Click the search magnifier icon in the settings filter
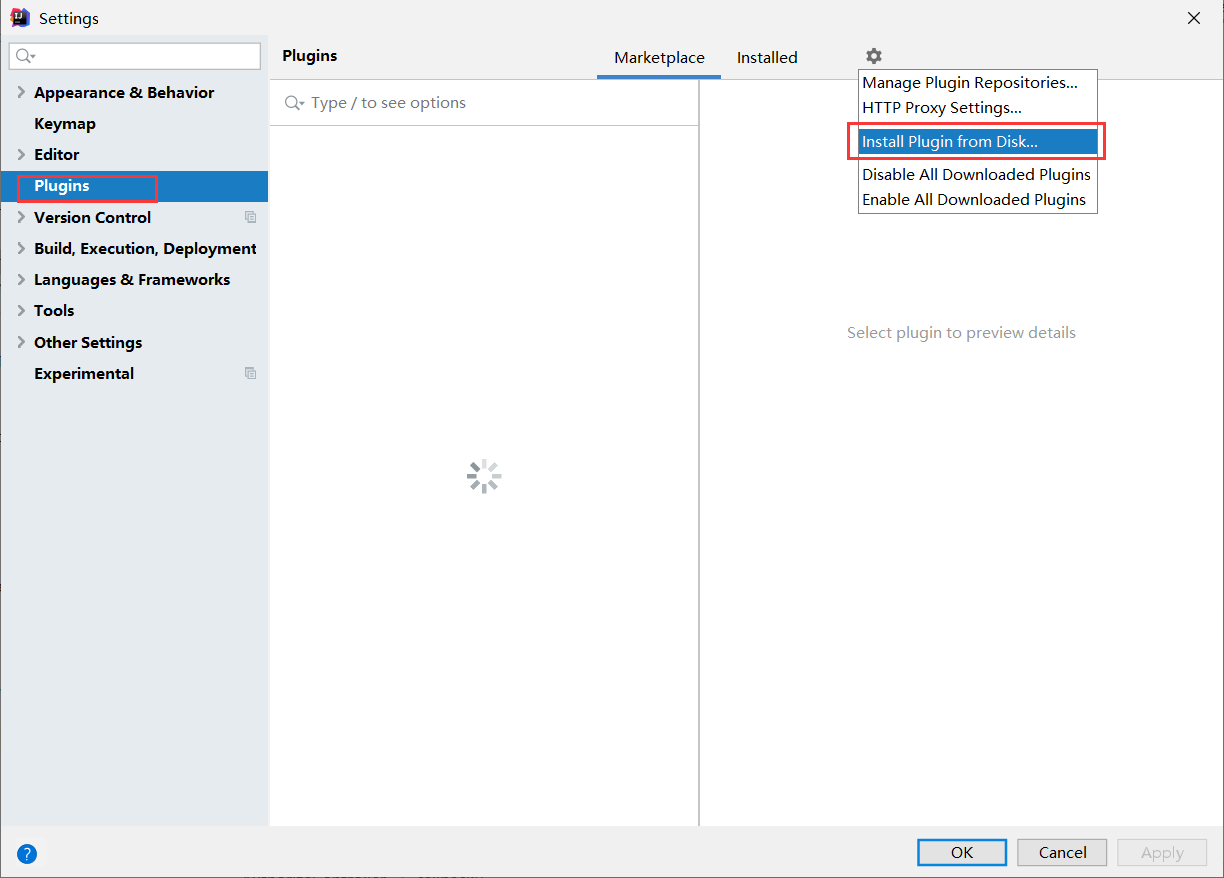Viewport: 1224px width, 878px height. click(x=26, y=56)
